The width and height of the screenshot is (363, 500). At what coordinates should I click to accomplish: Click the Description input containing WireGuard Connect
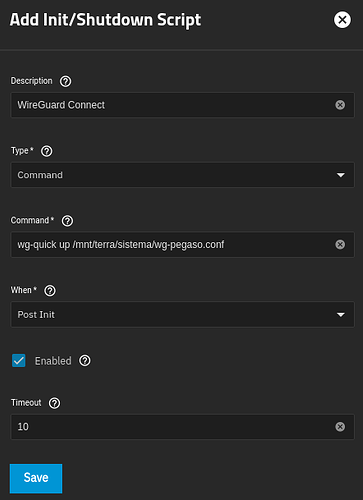[182, 105]
